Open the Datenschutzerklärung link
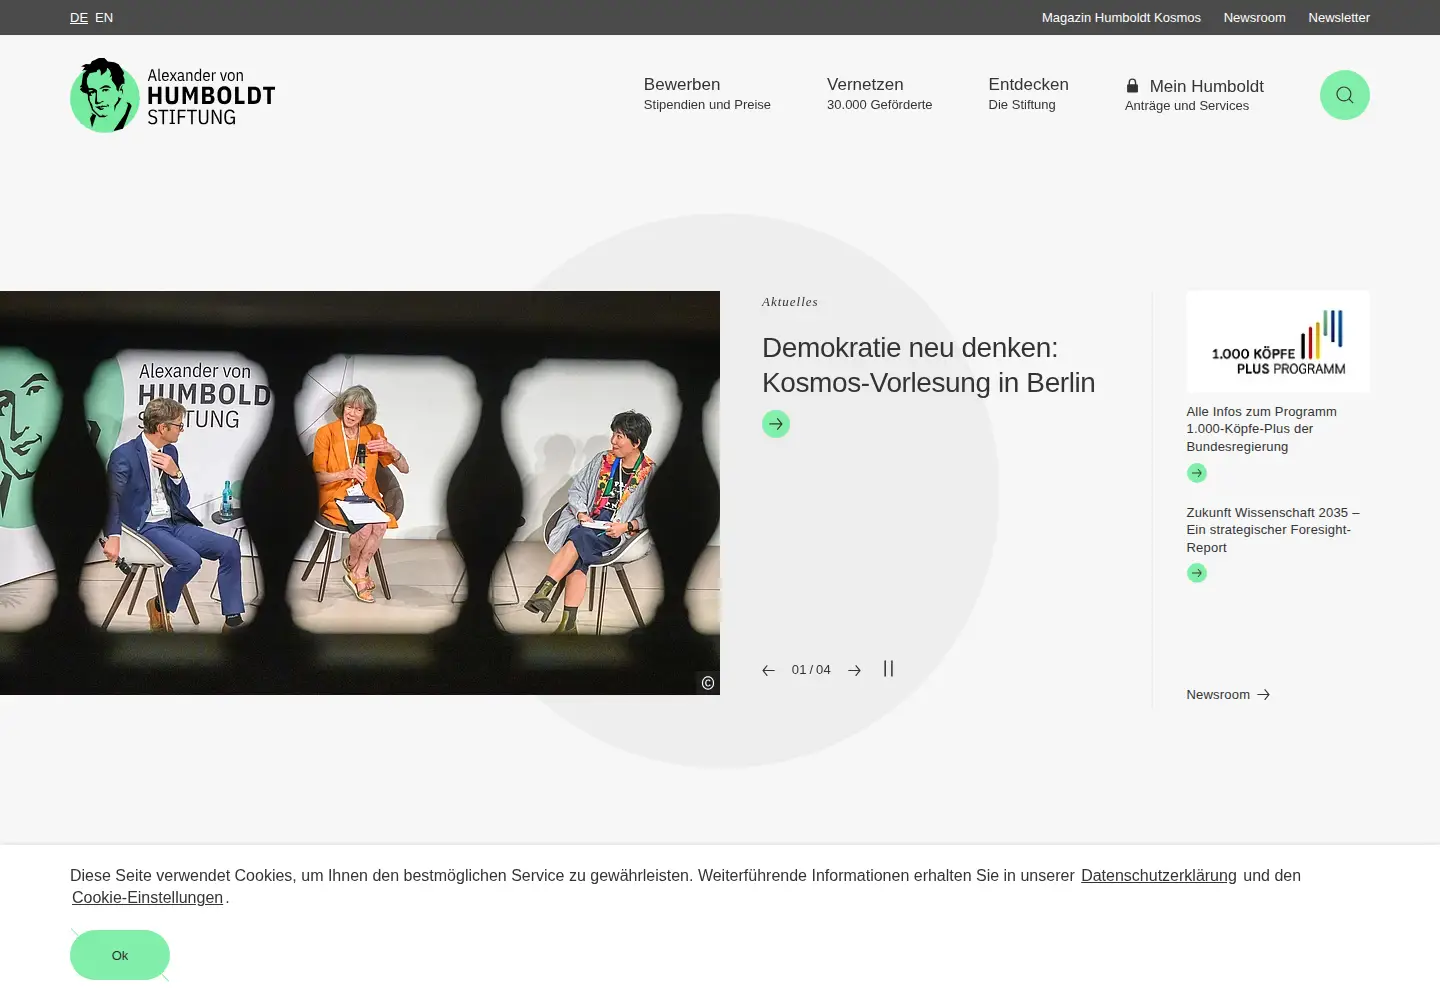This screenshot has height=1000, width=1440. pyautogui.click(x=1158, y=876)
